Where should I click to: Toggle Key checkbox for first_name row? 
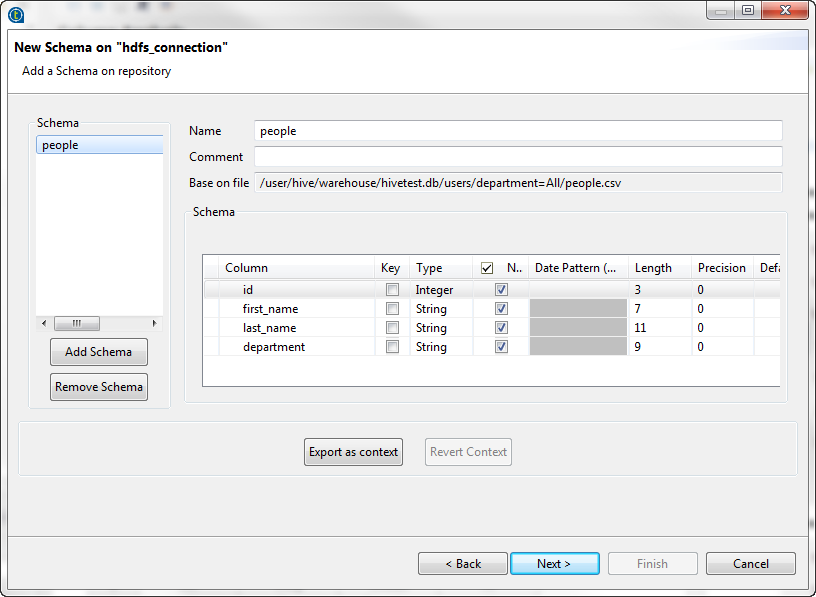tap(392, 309)
